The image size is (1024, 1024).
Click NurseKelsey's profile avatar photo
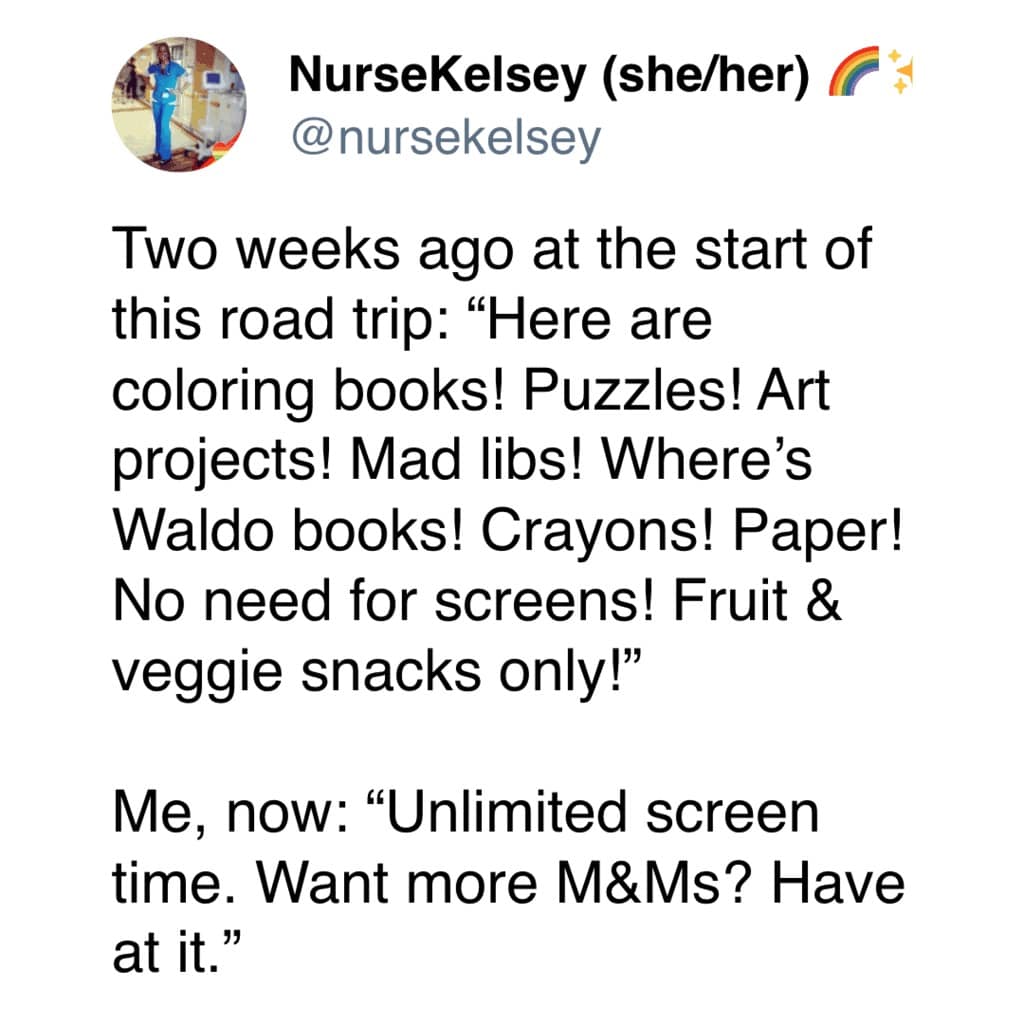[x=180, y=105]
